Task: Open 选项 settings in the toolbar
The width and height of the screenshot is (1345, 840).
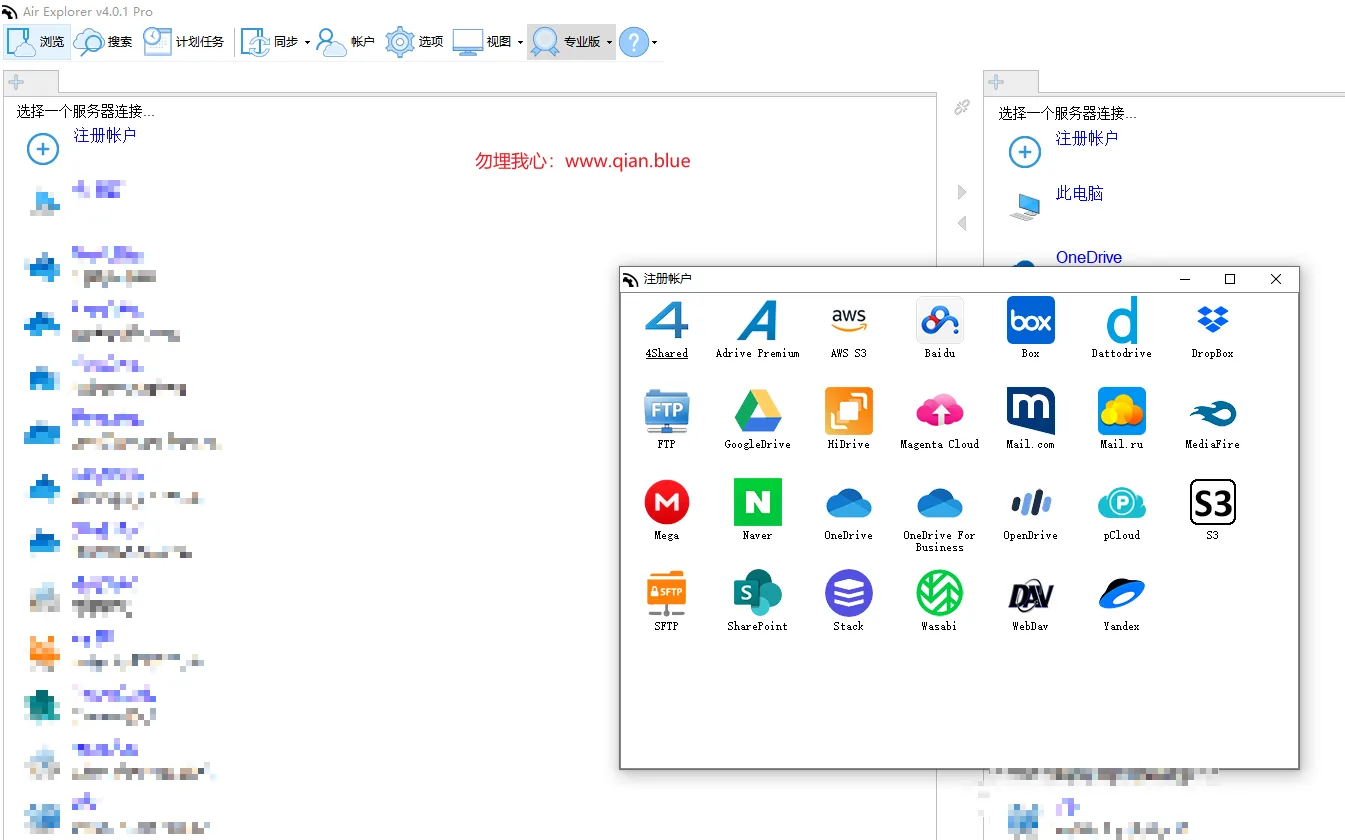Action: 415,42
